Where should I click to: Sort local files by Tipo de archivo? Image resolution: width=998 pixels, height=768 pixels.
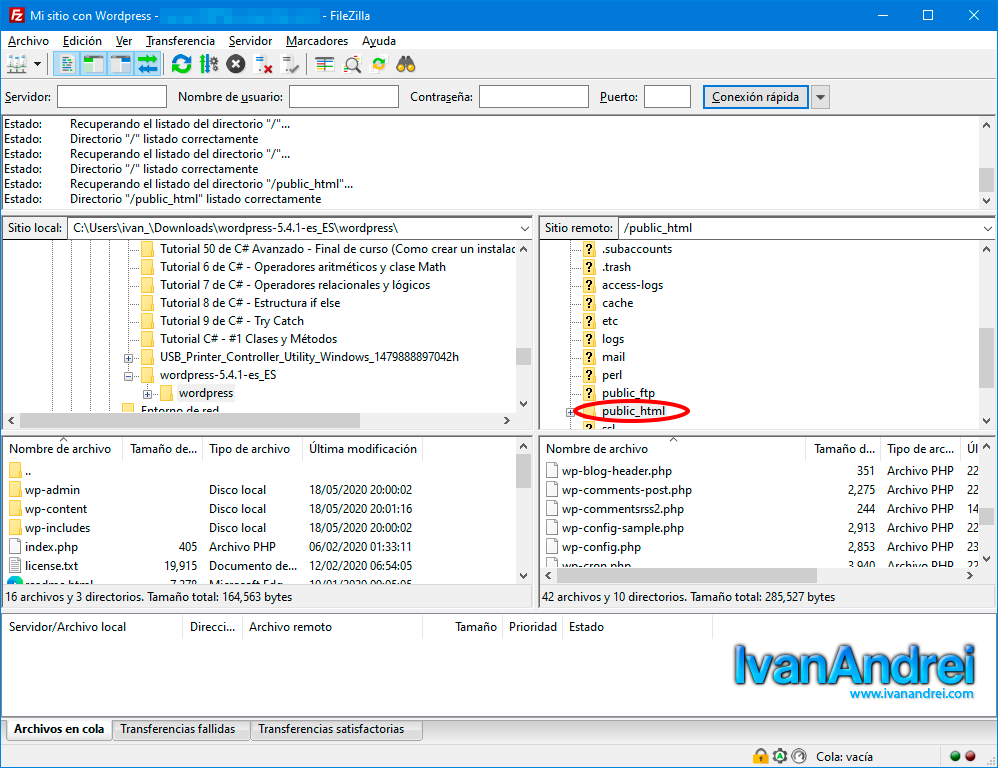tap(250, 449)
